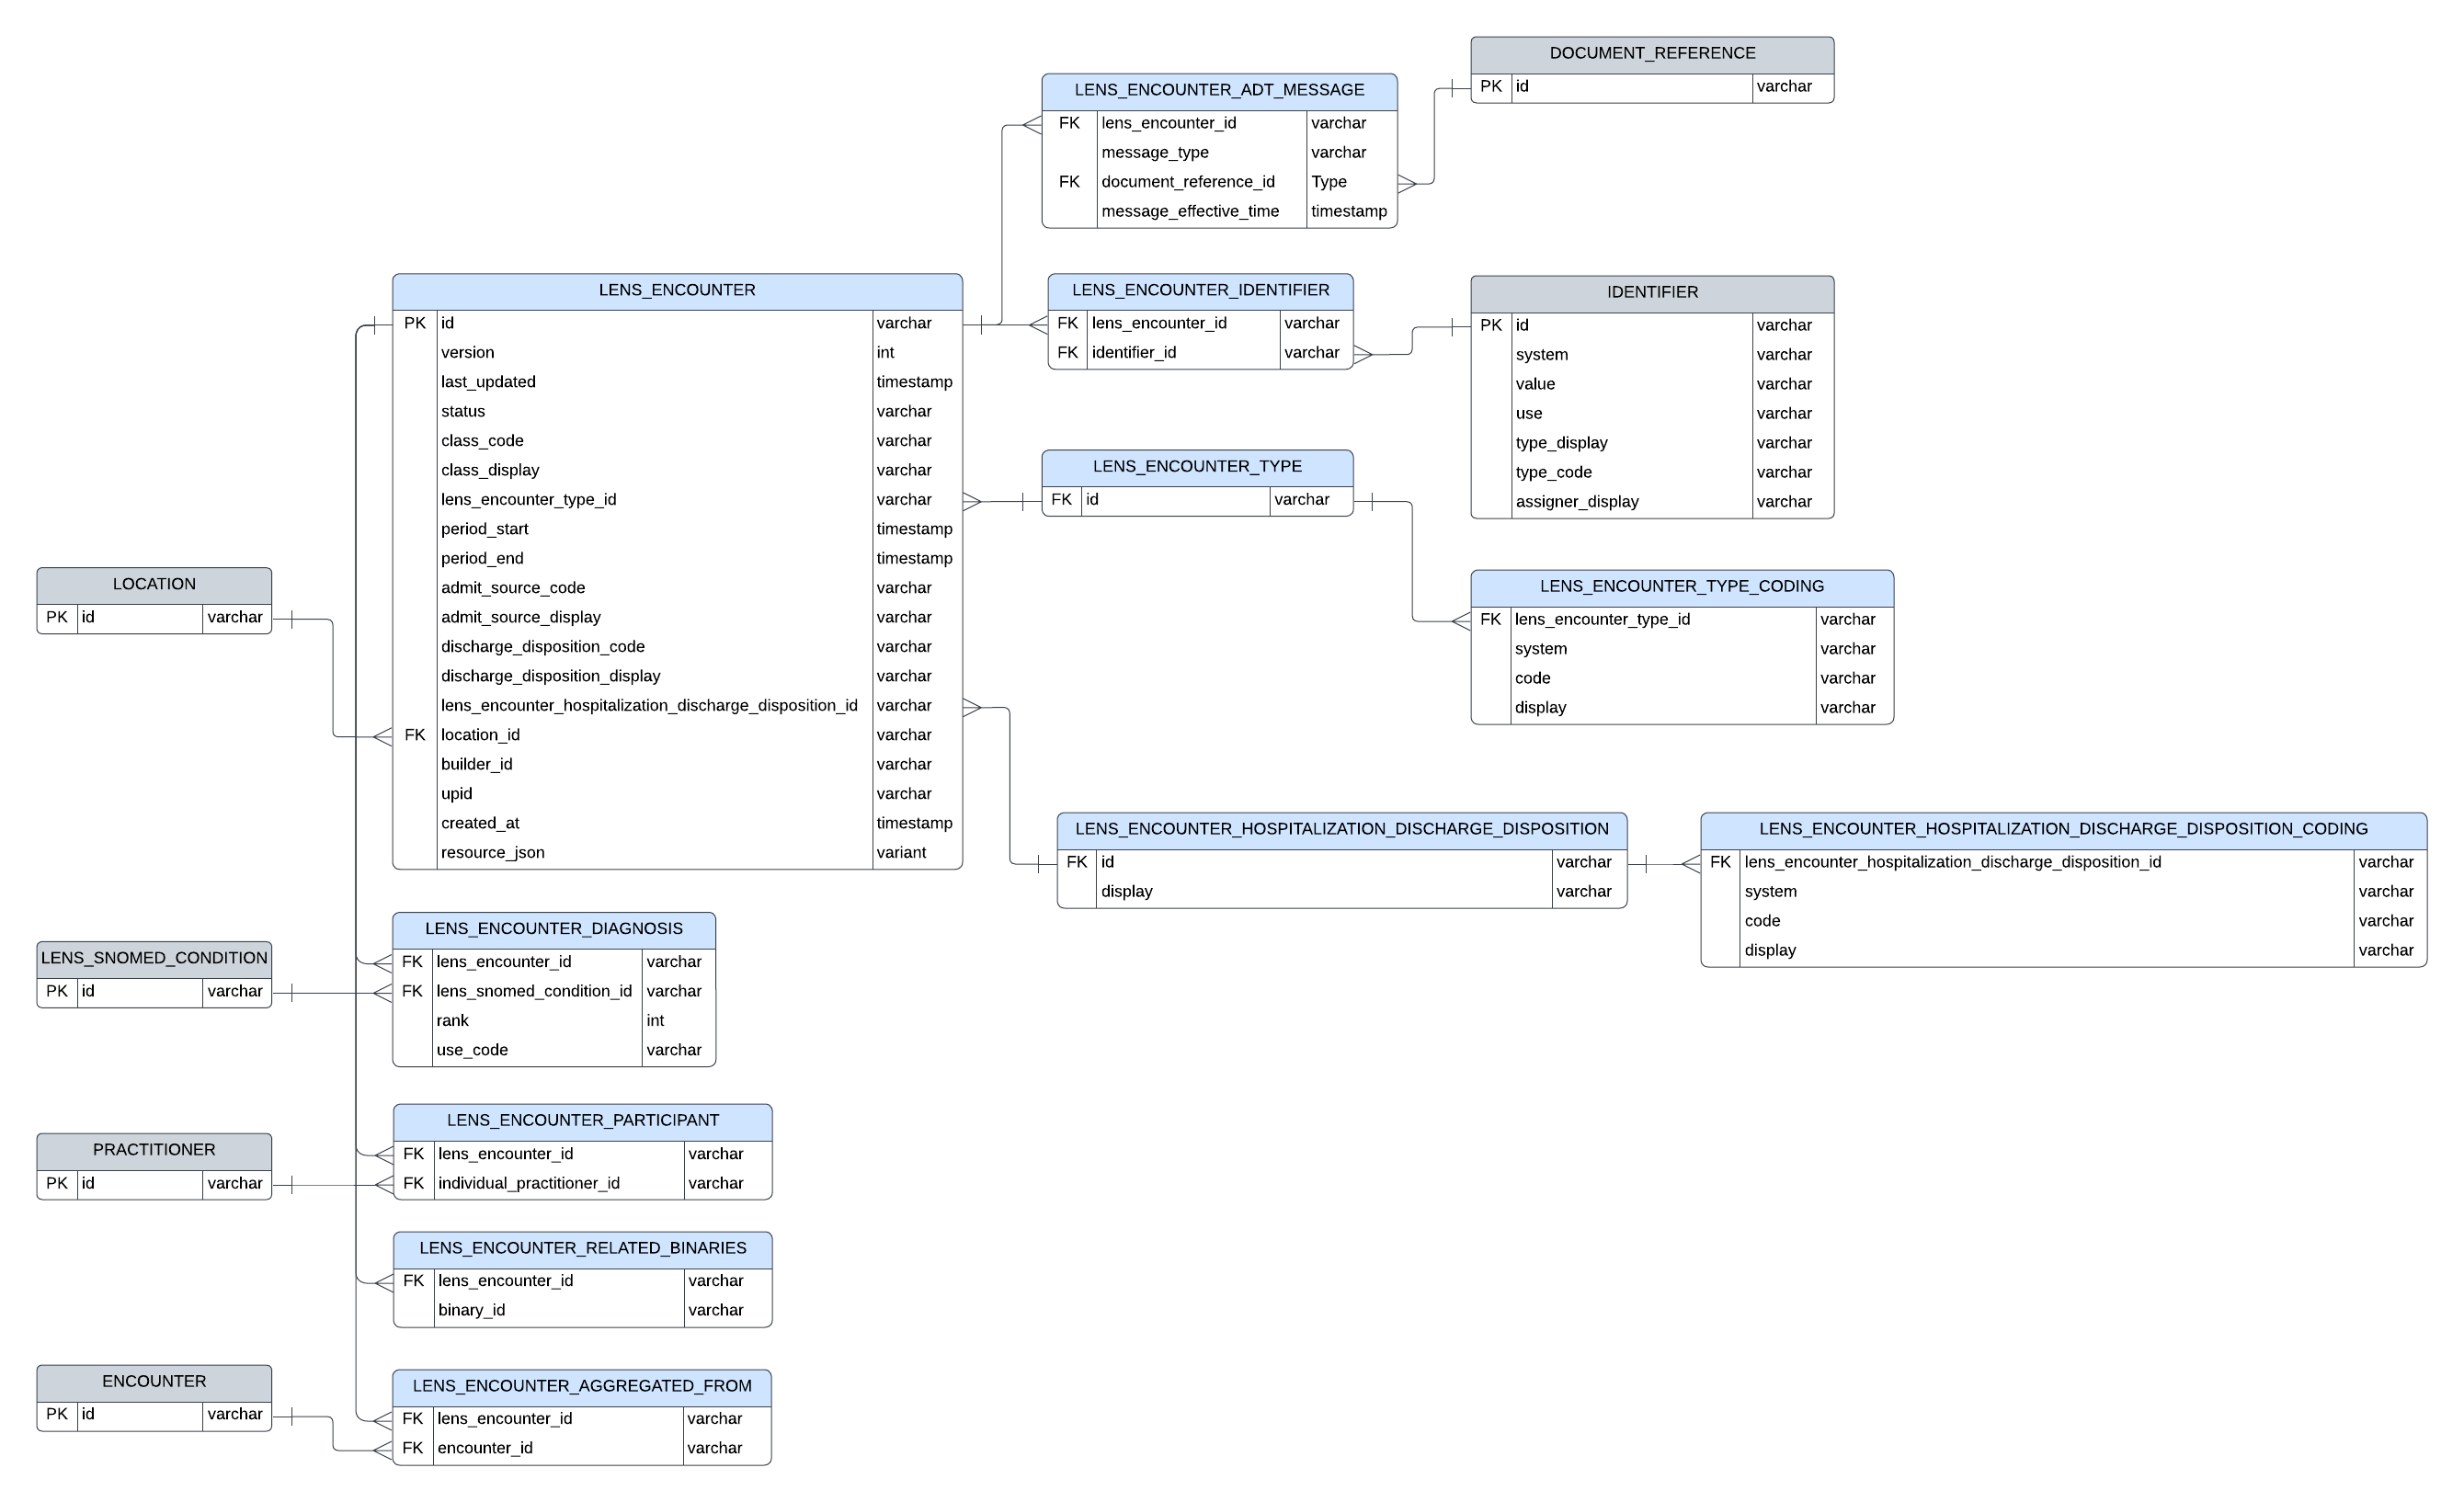2464x1502 pixels.
Task: Select the LENS_ENCOUNTER table header
Action: point(677,291)
